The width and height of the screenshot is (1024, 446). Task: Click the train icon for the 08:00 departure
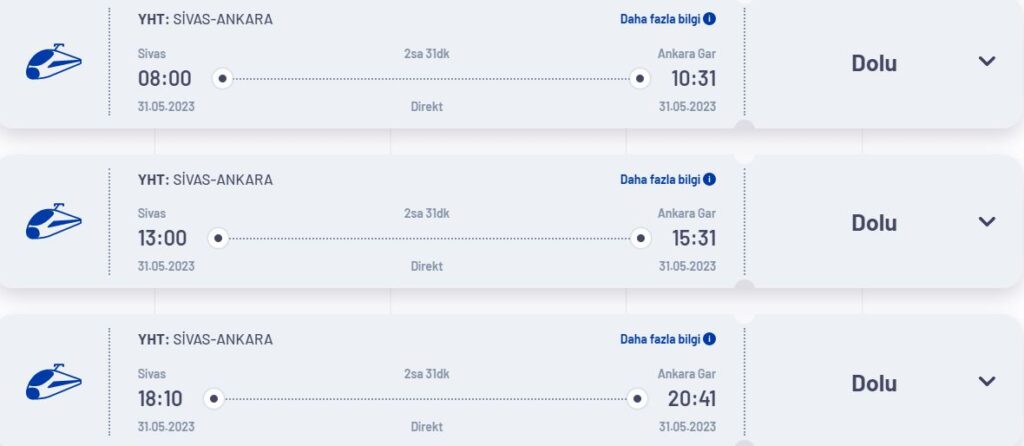[53, 62]
